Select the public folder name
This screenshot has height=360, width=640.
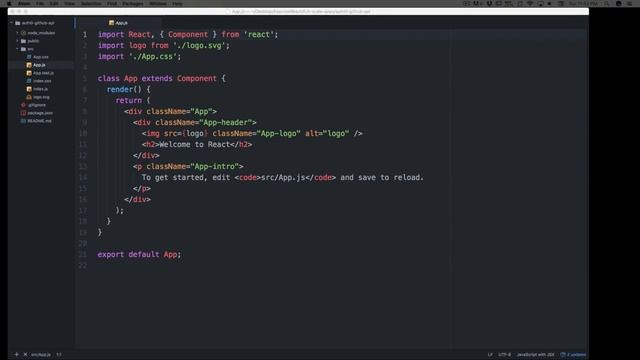[33, 41]
